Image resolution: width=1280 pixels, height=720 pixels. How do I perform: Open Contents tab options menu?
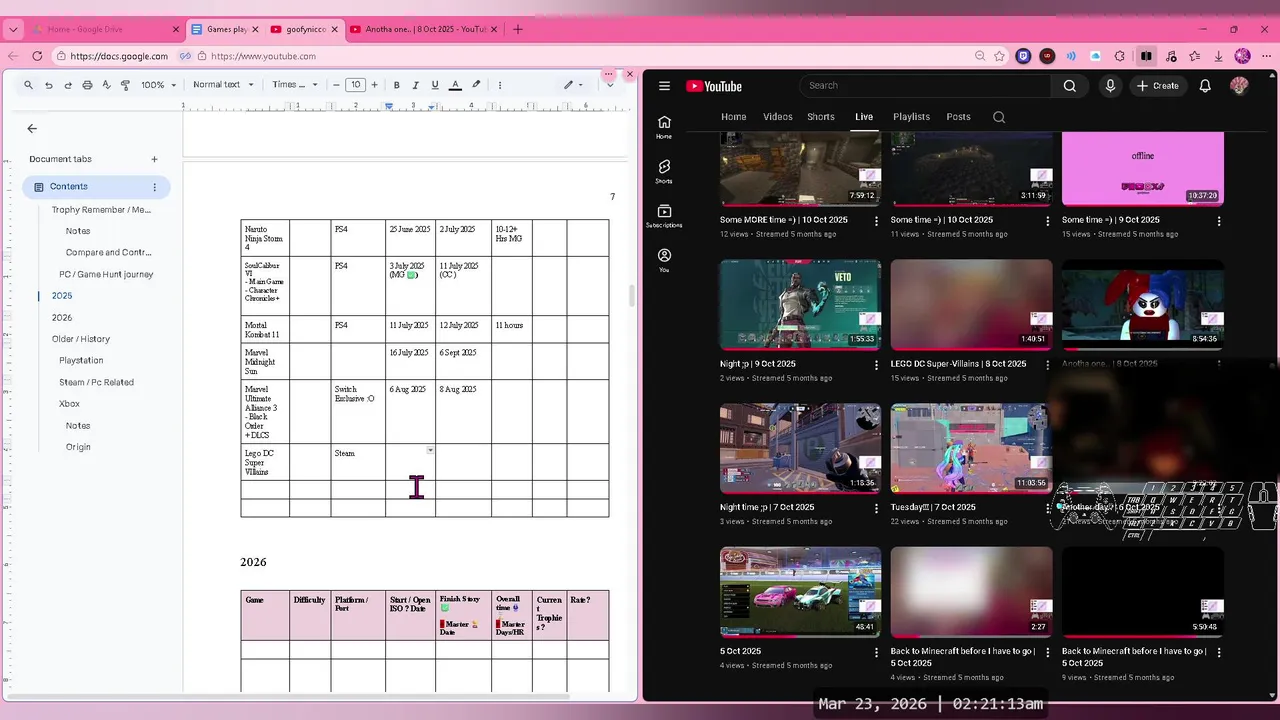[x=154, y=187]
